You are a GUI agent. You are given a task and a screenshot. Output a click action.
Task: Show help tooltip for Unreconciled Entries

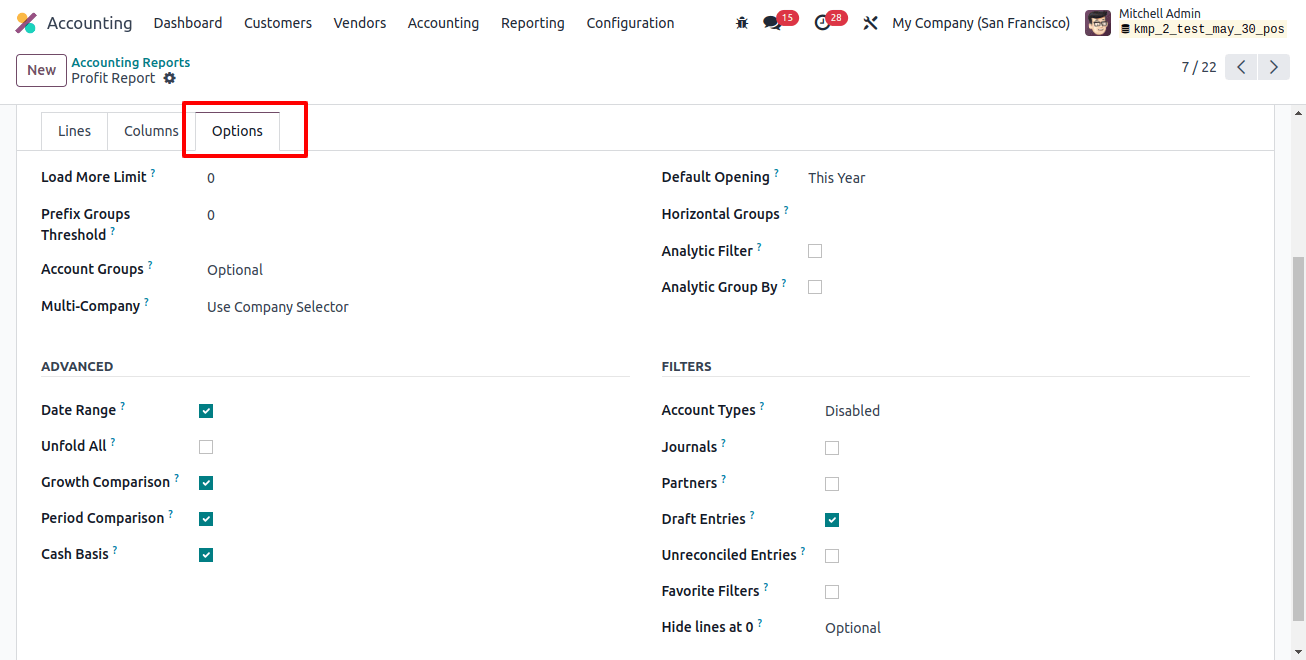pyautogui.click(x=803, y=551)
